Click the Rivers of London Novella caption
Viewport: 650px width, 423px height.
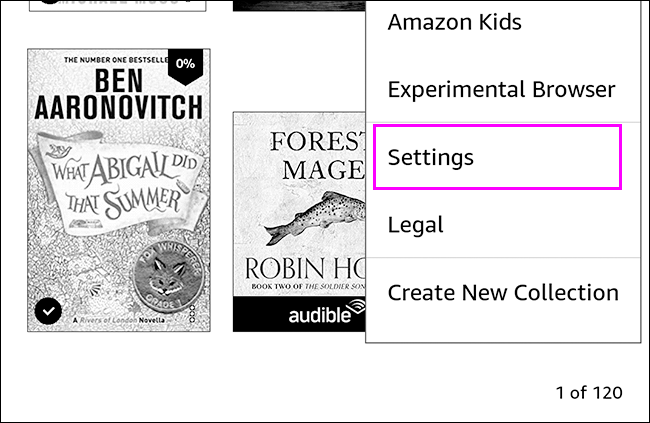pos(120,318)
